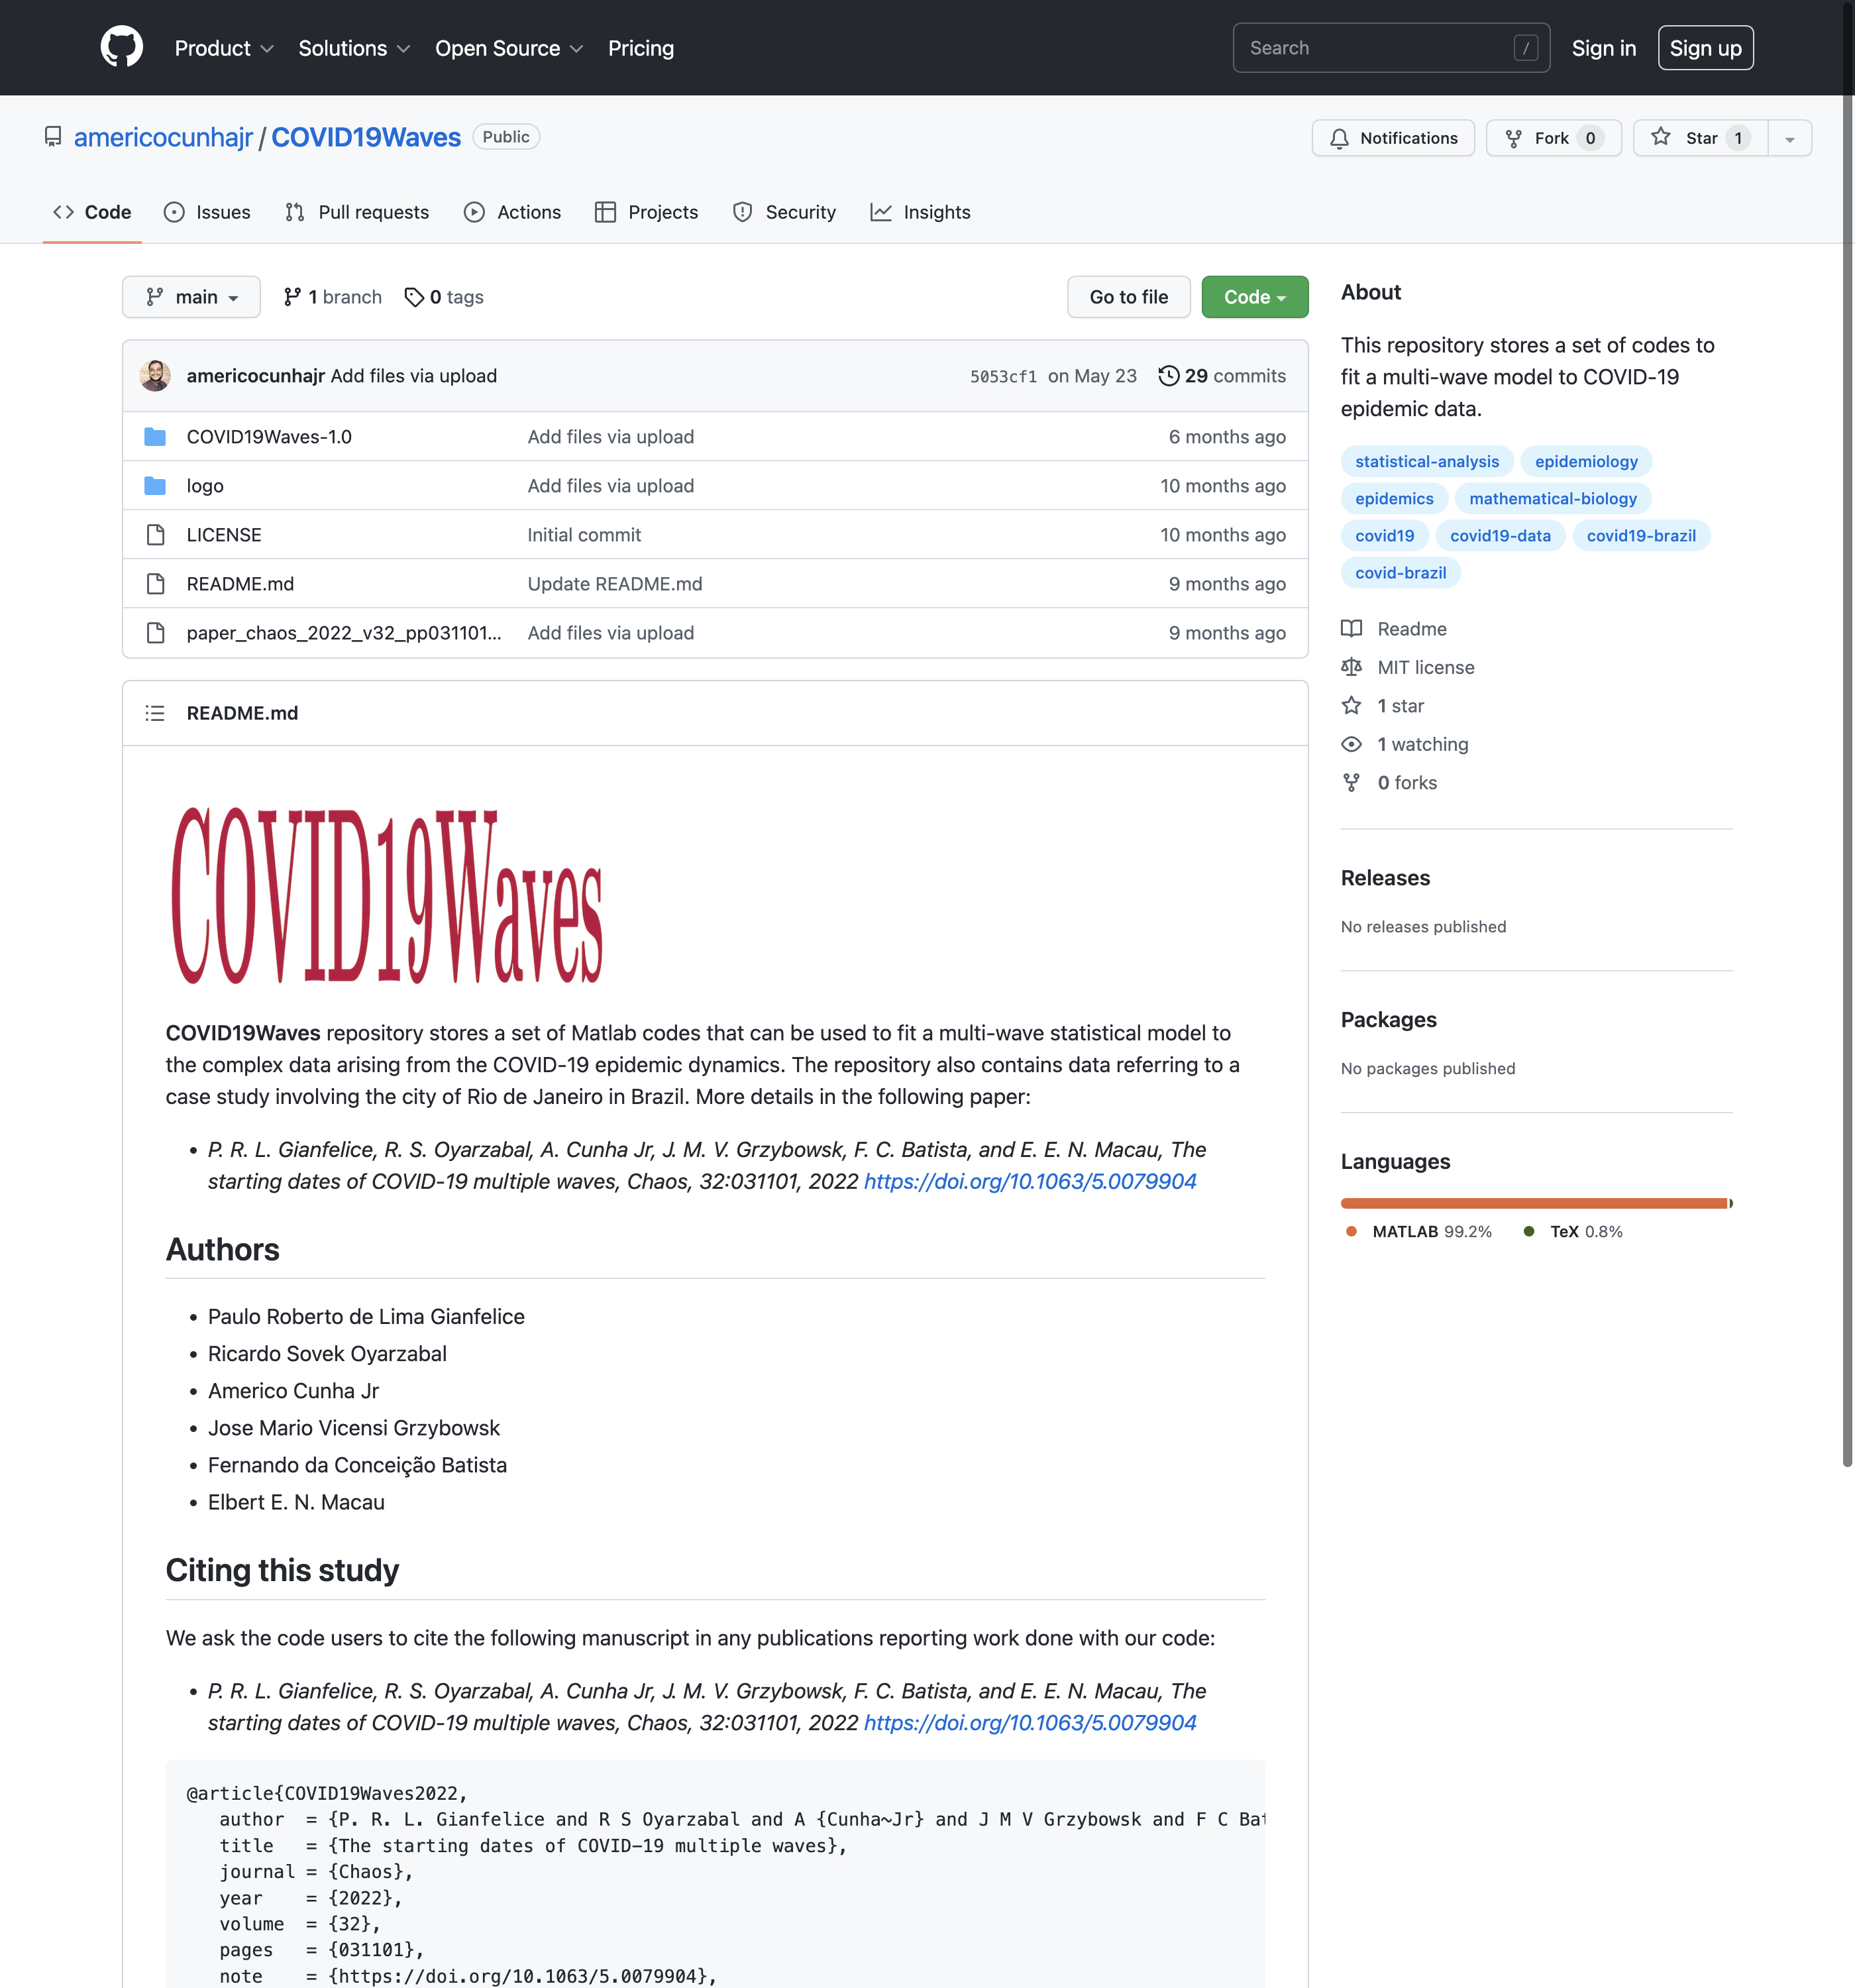
Task: Click the MATLAB languages bar segment
Action: click(1533, 1203)
